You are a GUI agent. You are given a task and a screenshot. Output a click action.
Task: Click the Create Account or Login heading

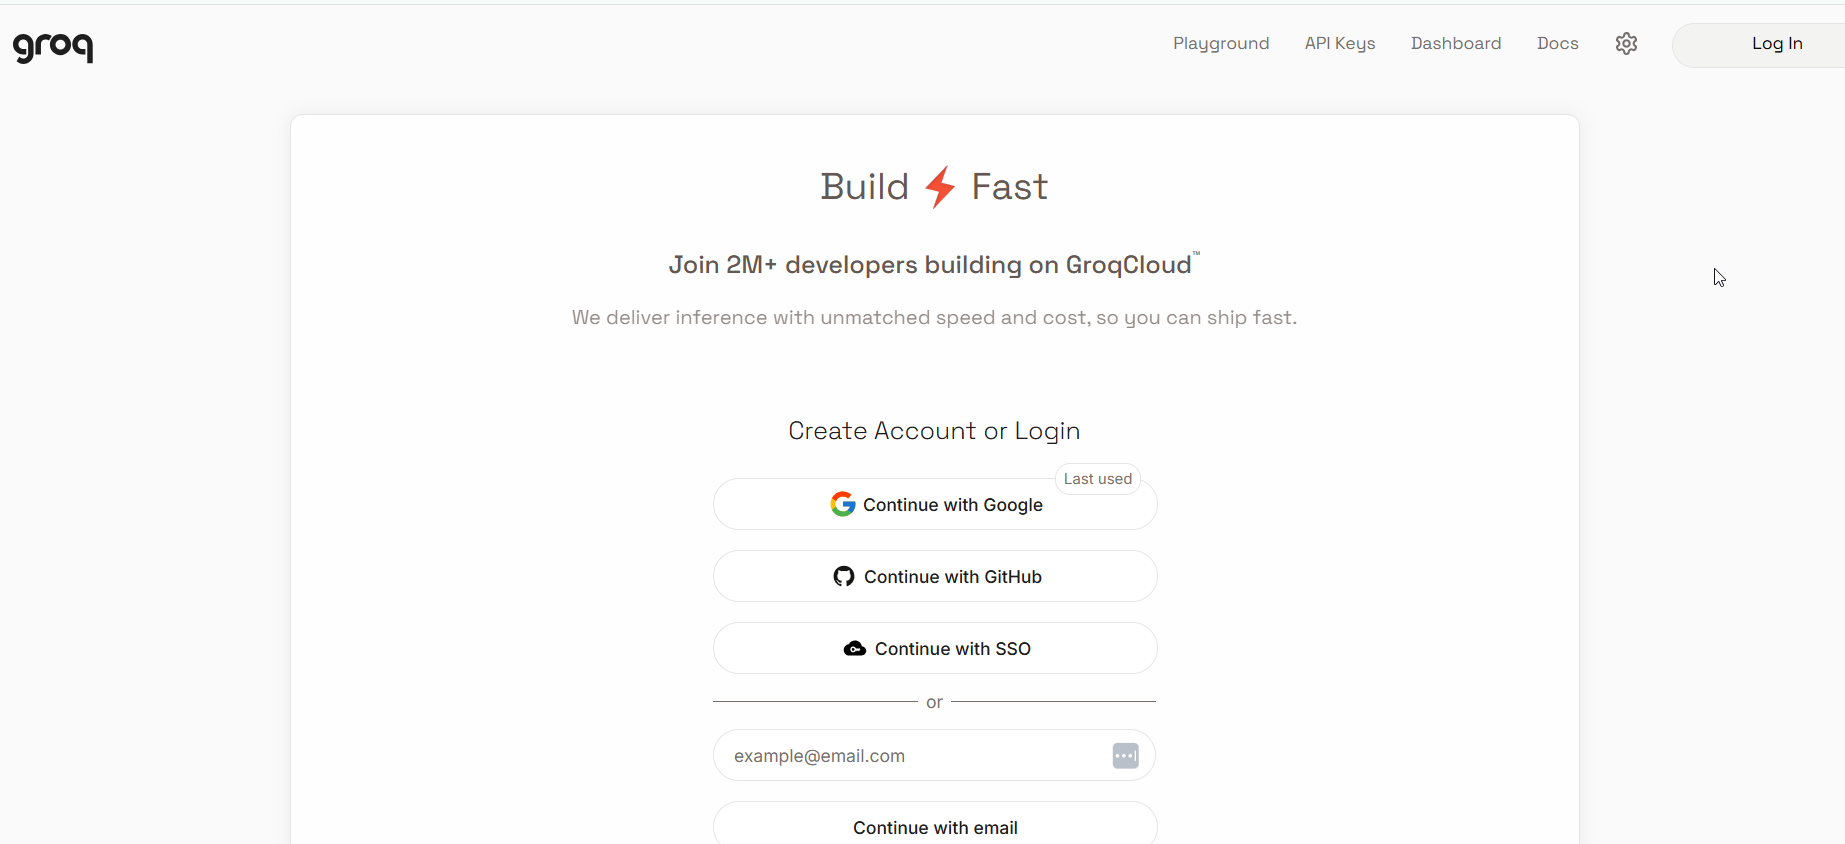[934, 431]
